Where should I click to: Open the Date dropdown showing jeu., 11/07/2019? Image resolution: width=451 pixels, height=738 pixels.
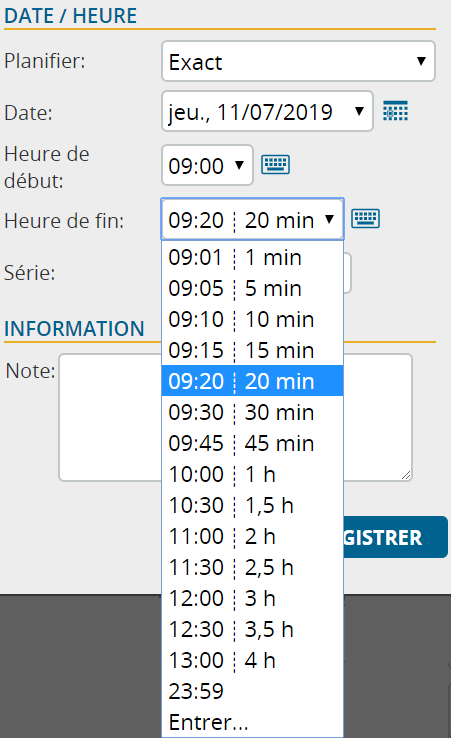[x=267, y=111]
